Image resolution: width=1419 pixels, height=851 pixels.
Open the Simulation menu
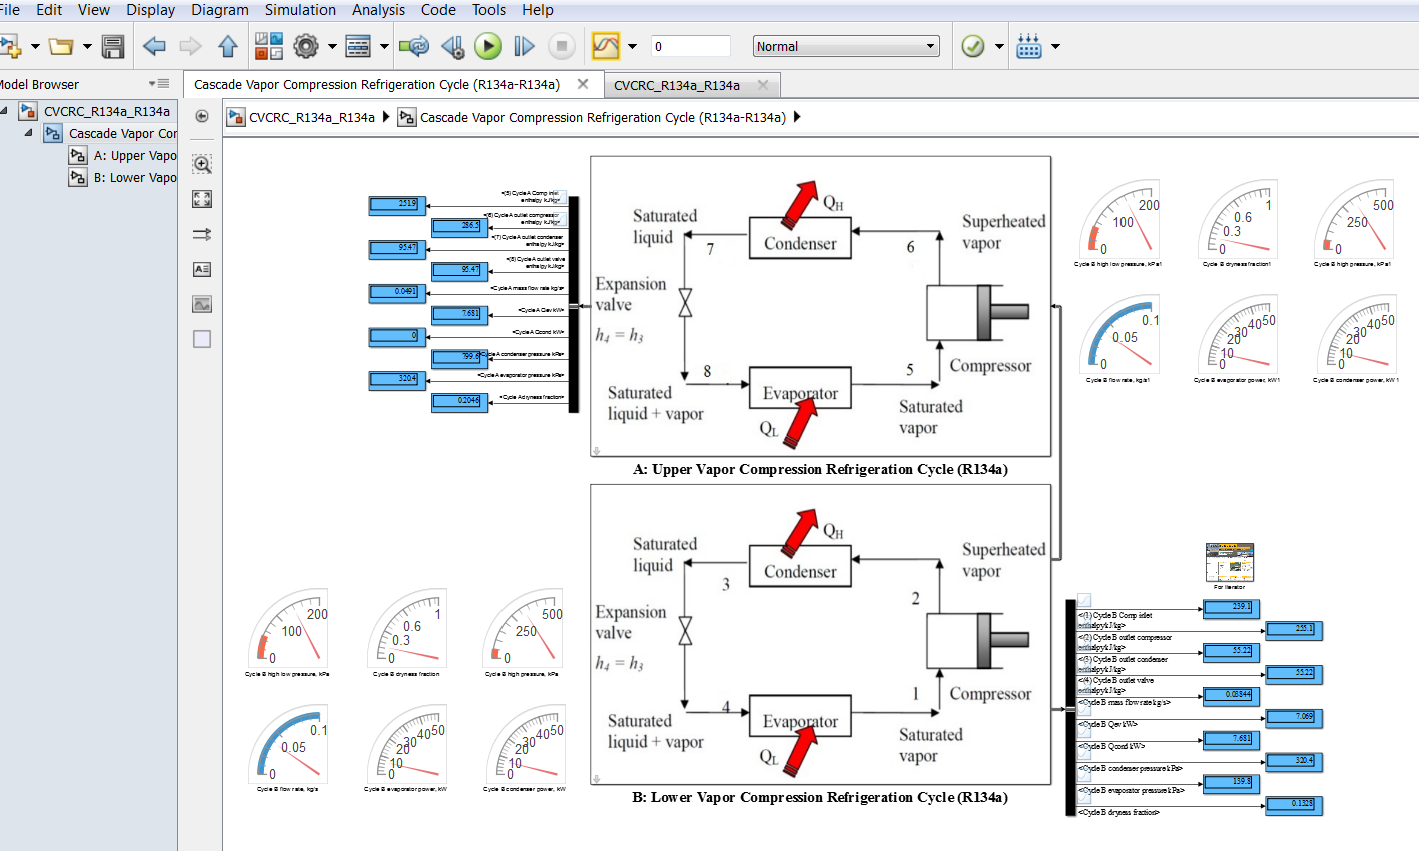pyautogui.click(x=300, y=10)
